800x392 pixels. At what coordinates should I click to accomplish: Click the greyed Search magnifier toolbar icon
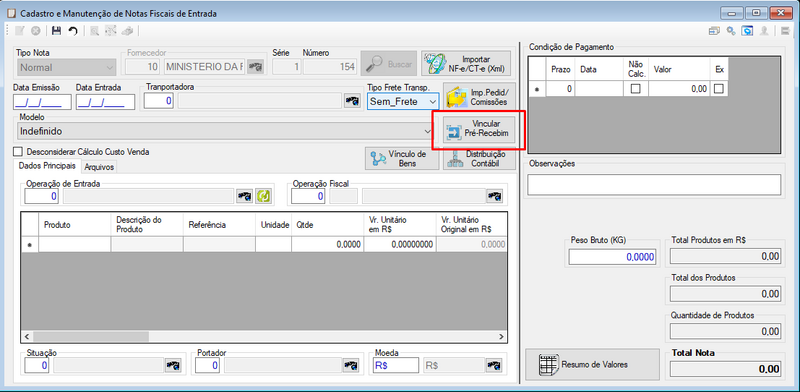[x=95, y=31]
